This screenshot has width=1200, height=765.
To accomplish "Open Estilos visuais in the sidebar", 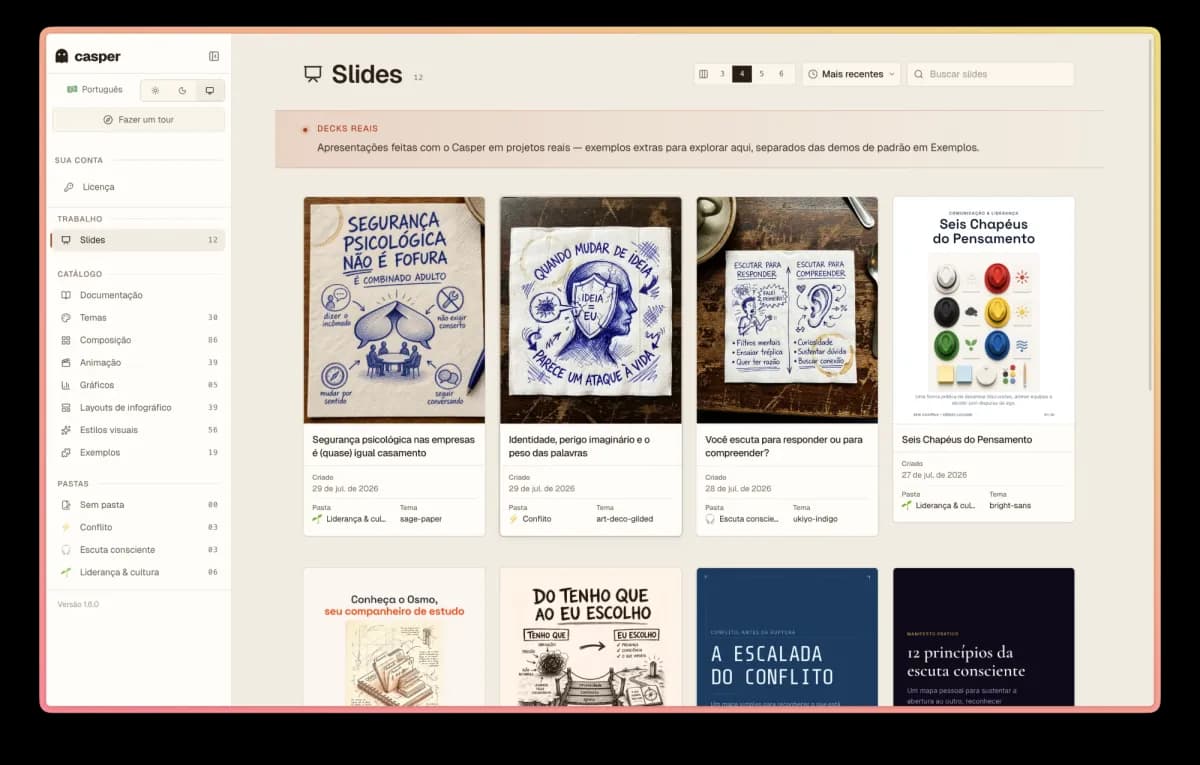I will tap(138, 430).
